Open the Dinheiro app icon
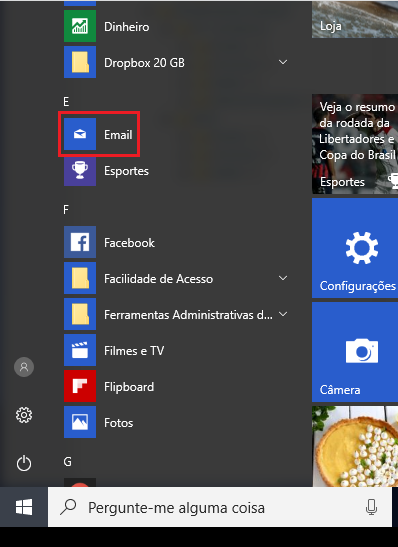This screenshot has width=398, height=547. (x=80, y=26)
